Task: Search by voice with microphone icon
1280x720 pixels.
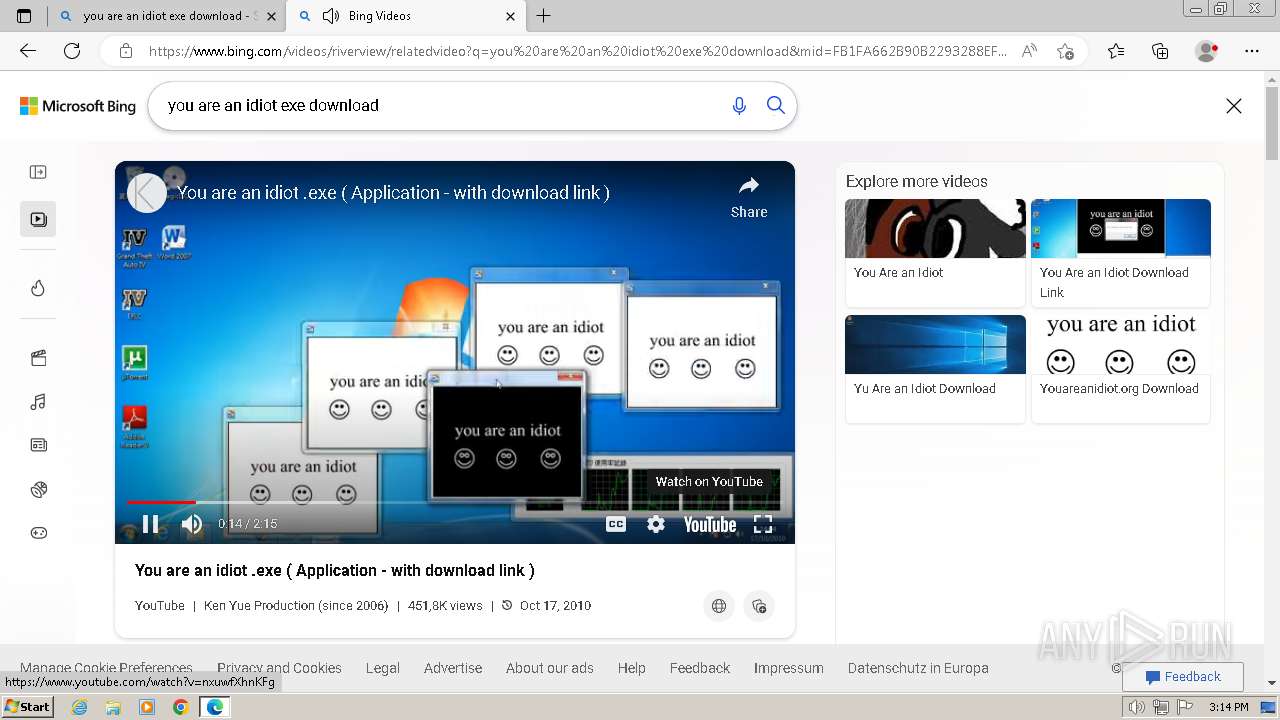Action: (x=739, y=105)
